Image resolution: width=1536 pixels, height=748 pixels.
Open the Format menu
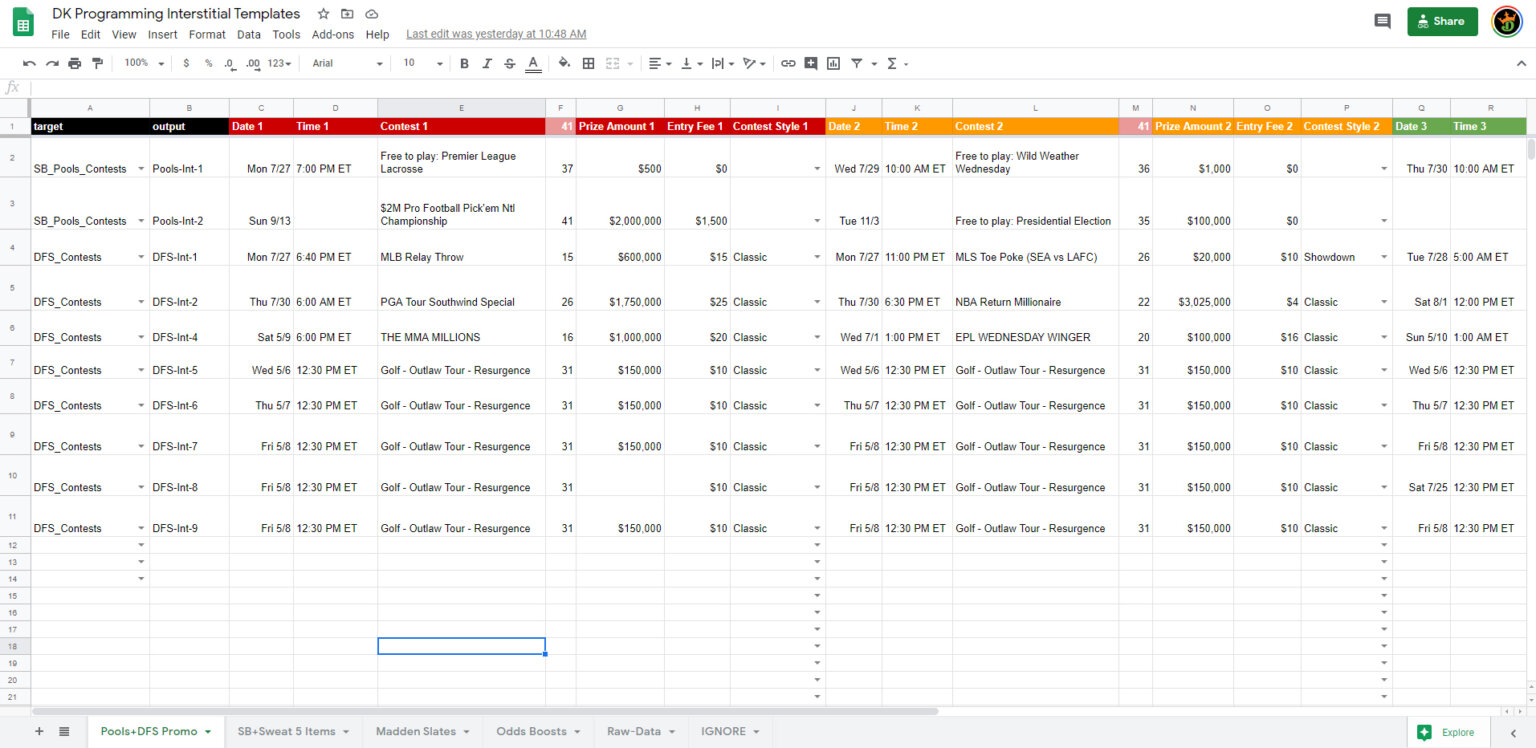(207, 34)
